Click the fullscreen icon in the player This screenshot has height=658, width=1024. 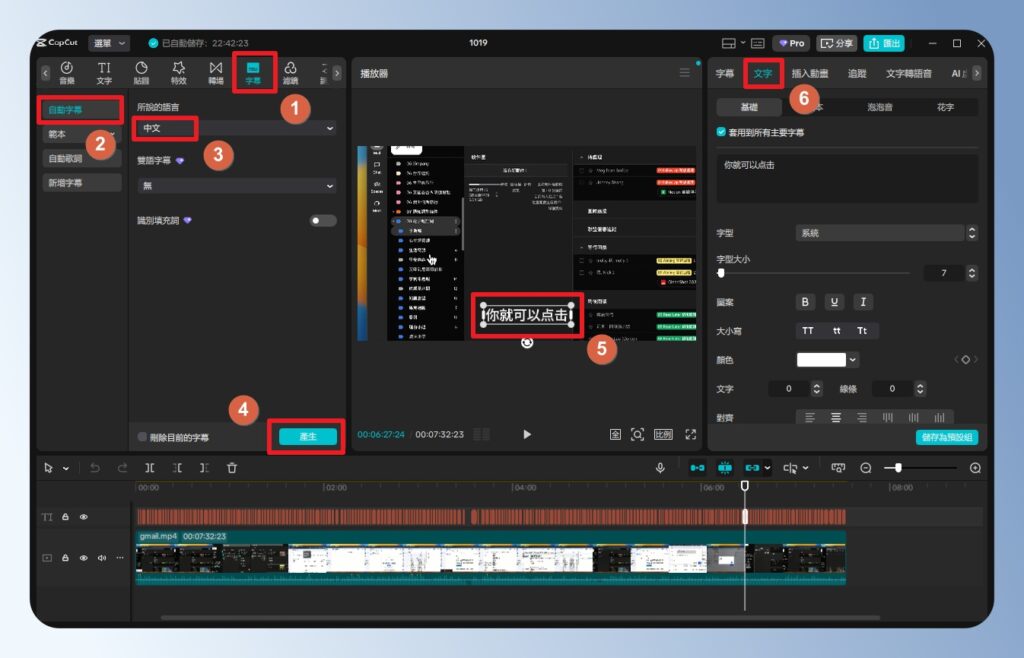(690, 435)
